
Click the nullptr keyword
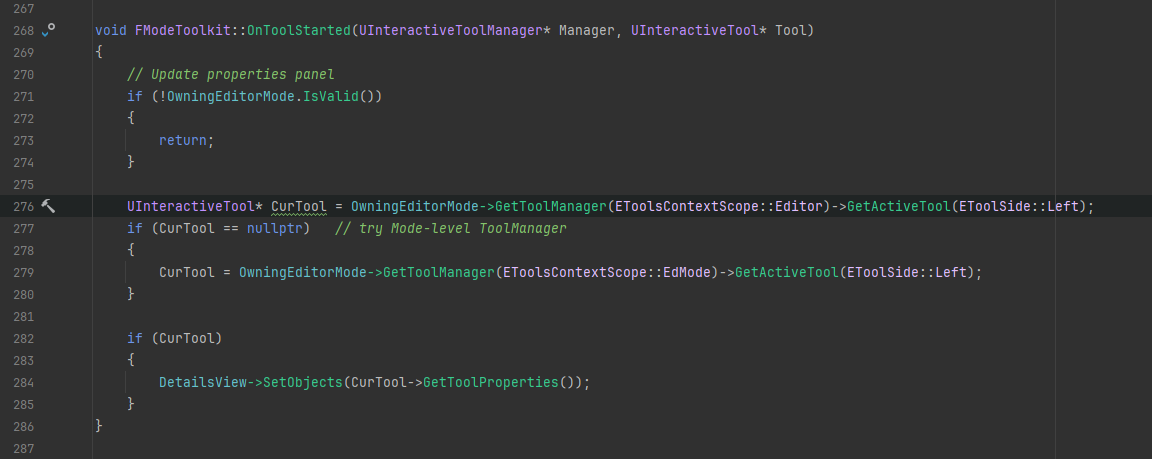pyautogui.click(x=274, y=229)
